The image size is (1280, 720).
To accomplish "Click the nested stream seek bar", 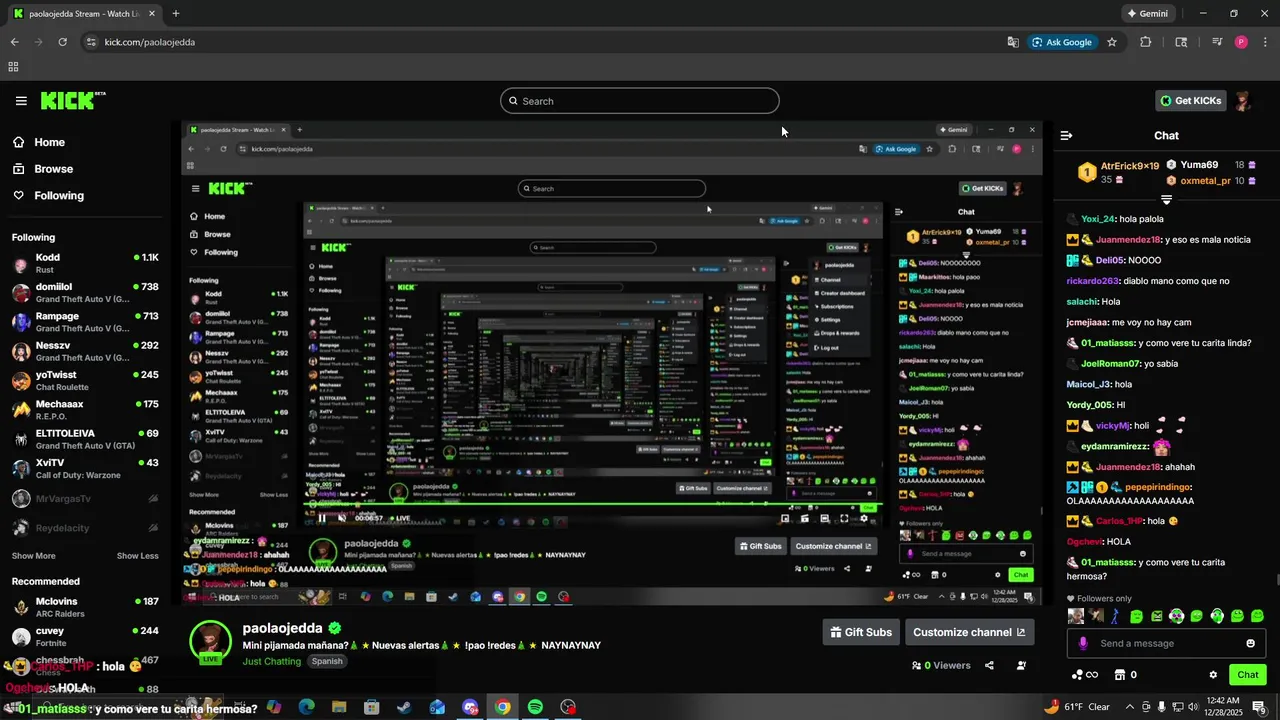I will pyautogui.click(x=592, y=506).
